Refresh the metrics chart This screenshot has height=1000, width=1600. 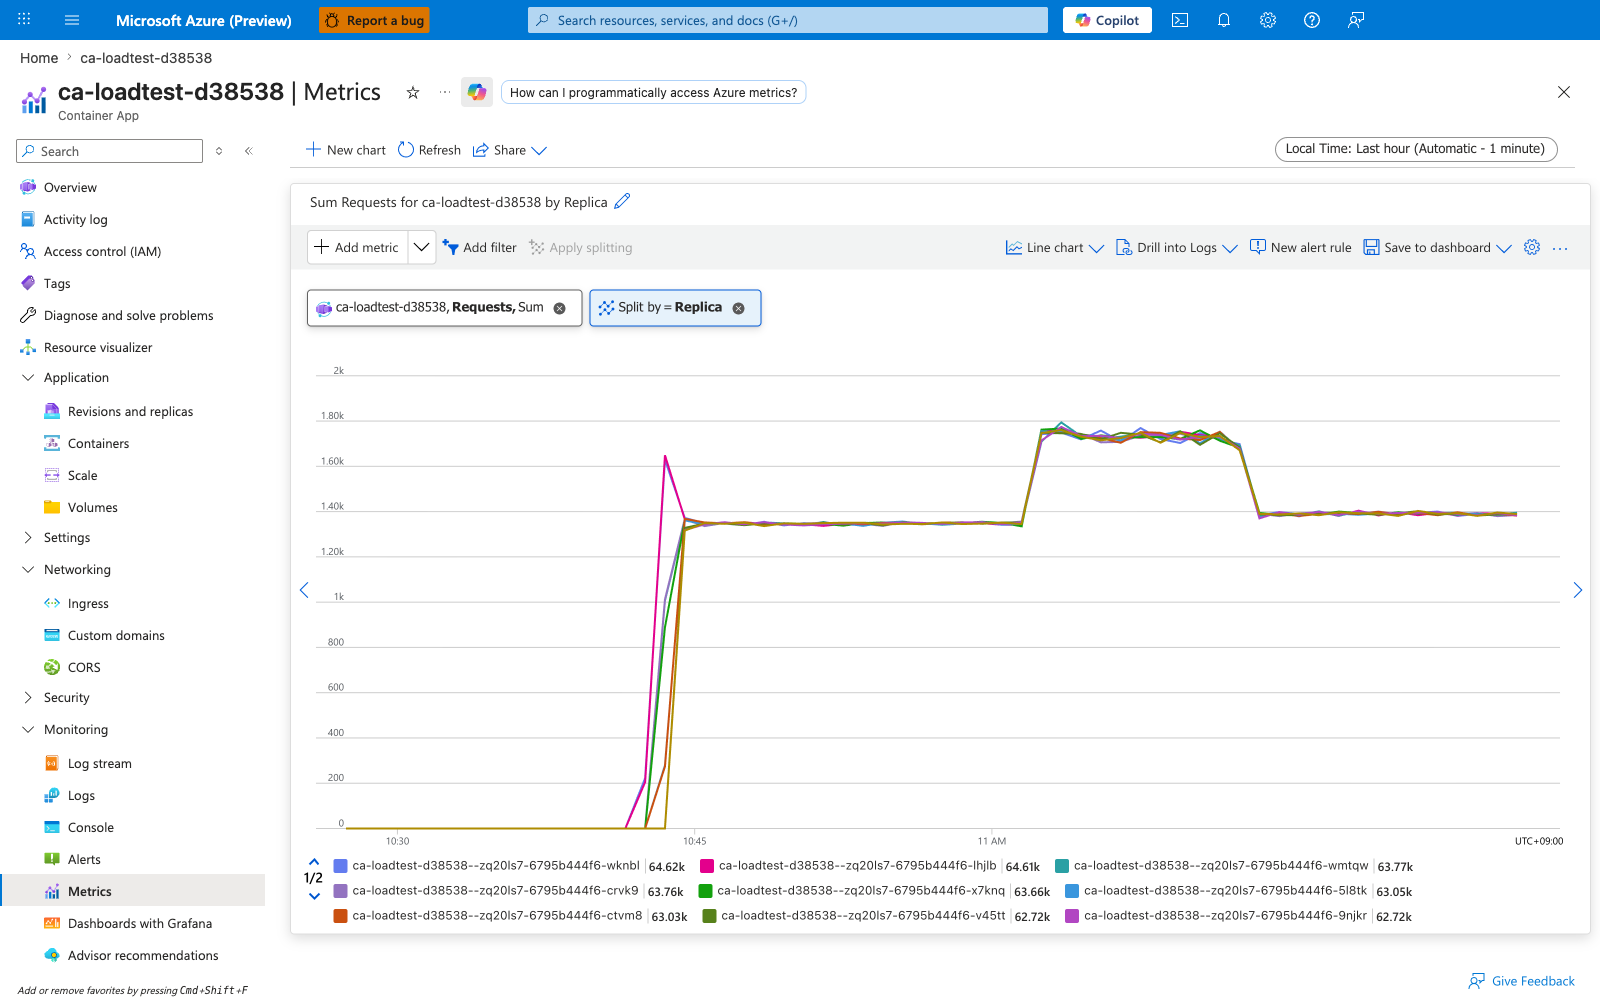429,150
